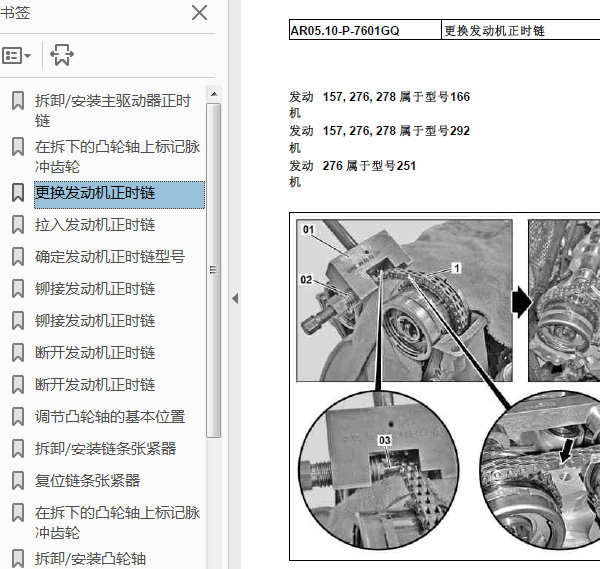600x569 pixels.
Task: Go to bookmark 拉入发动机正时链
Action: (95, 225)
